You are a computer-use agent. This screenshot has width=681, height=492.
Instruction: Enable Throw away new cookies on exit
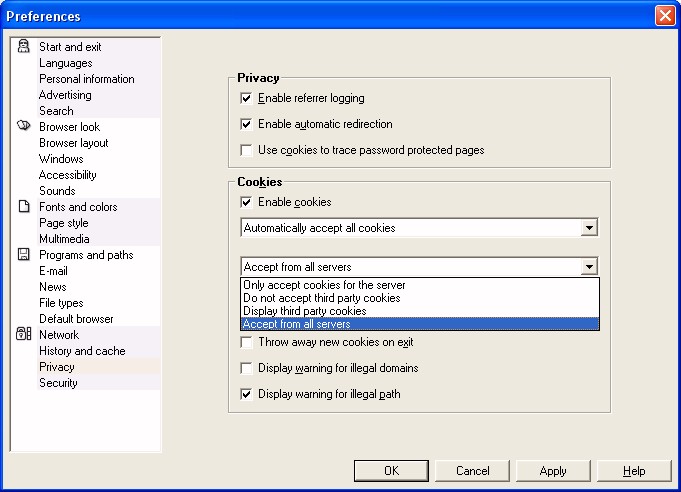click(247, 342)
